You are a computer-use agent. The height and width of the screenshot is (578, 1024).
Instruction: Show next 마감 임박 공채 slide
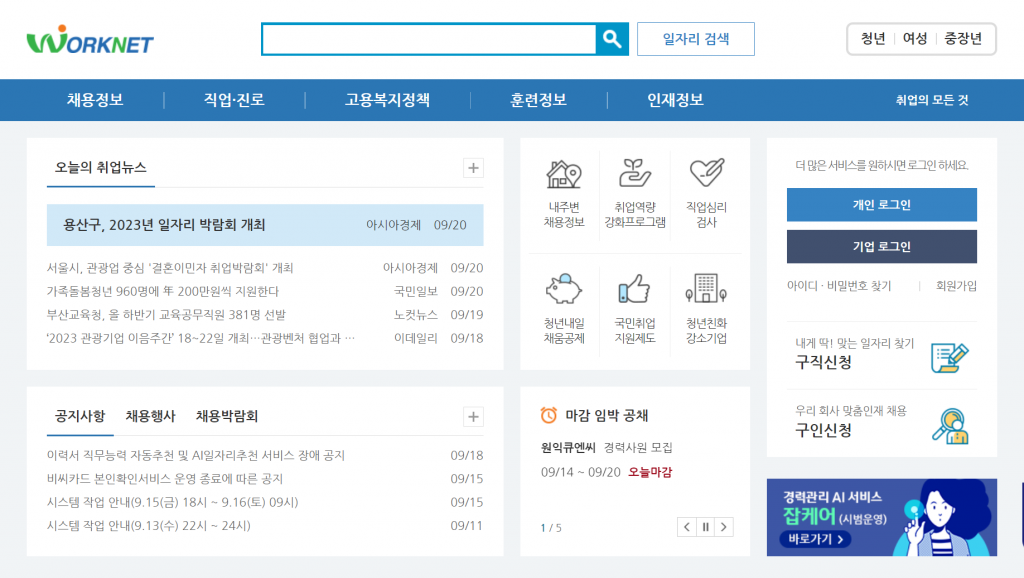click(x=724, y=527)
